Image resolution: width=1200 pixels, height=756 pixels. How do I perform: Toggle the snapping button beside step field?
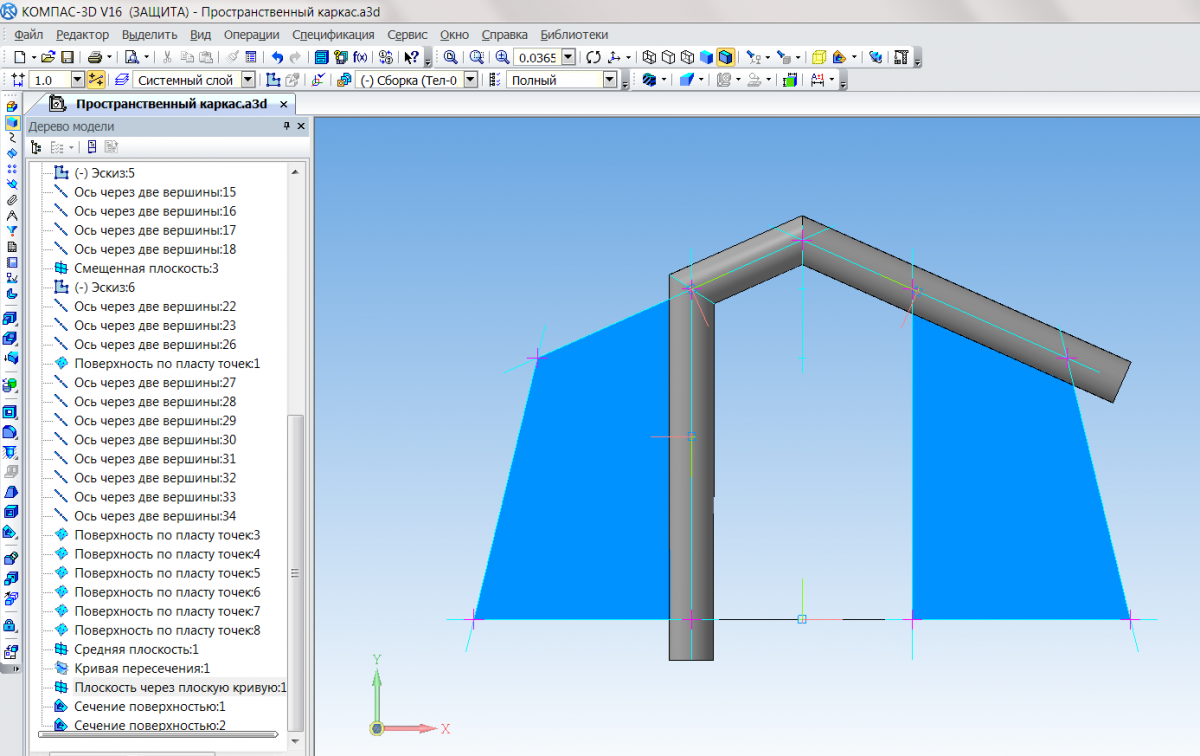pyautogui.click(x=96, y=80)
